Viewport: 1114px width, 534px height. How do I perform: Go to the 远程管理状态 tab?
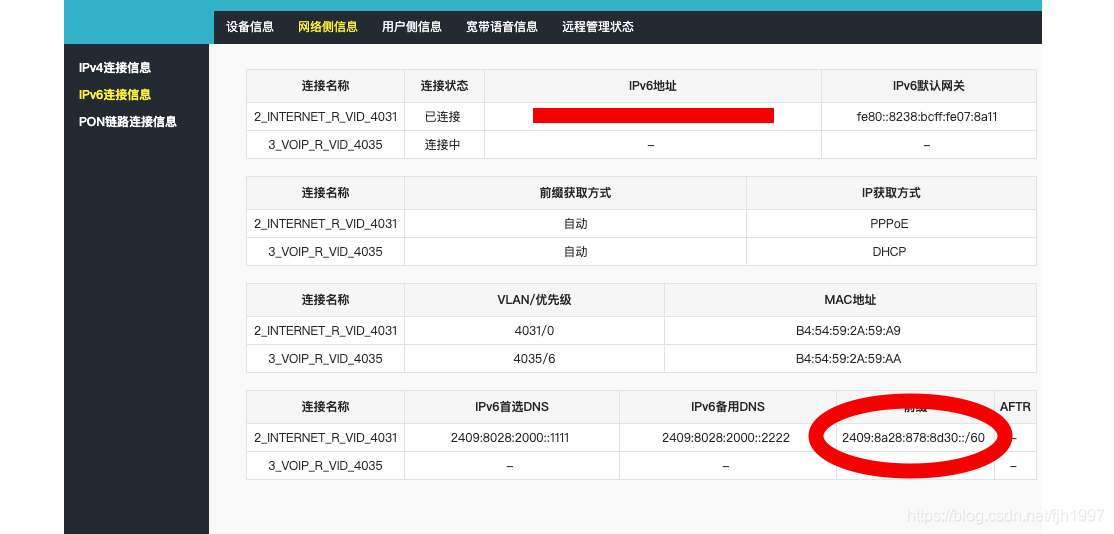click(597, 27)
